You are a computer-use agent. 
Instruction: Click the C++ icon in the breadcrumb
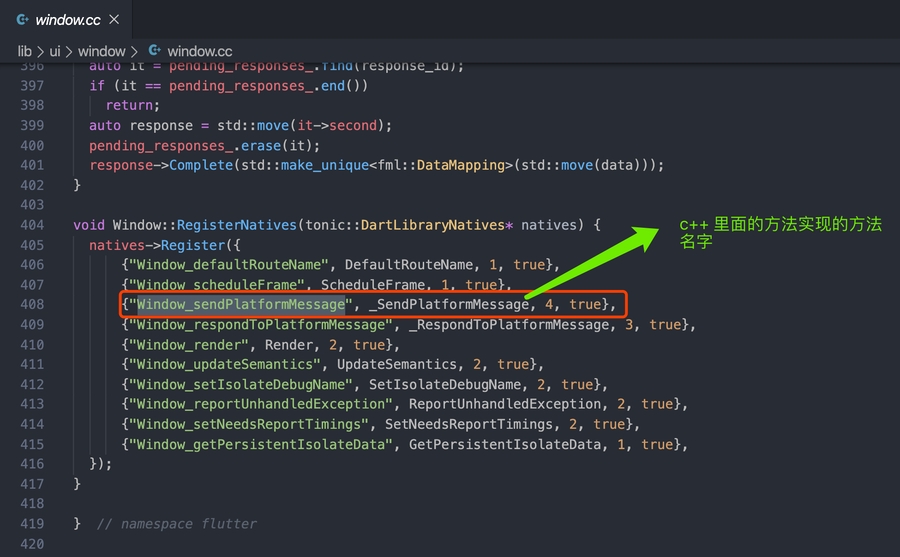tap(155, 51)
